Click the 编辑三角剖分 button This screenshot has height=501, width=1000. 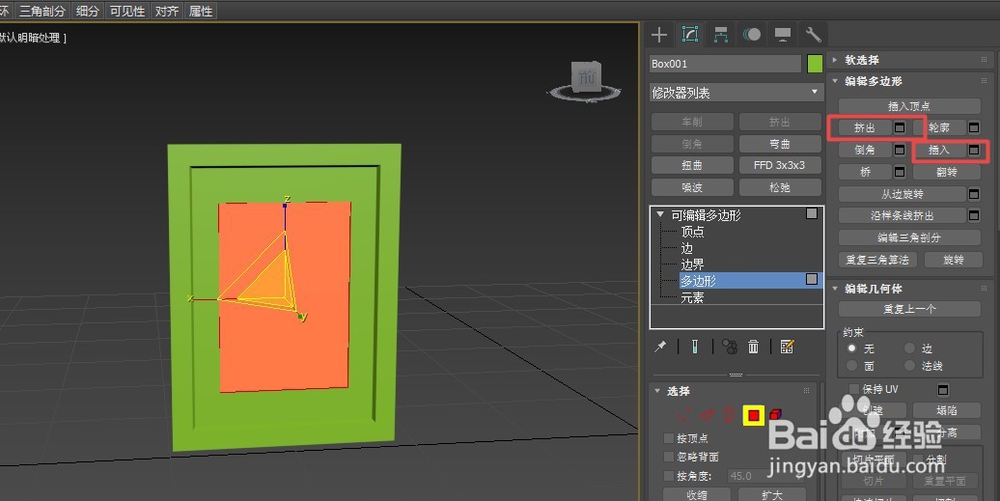coord(909,238)
